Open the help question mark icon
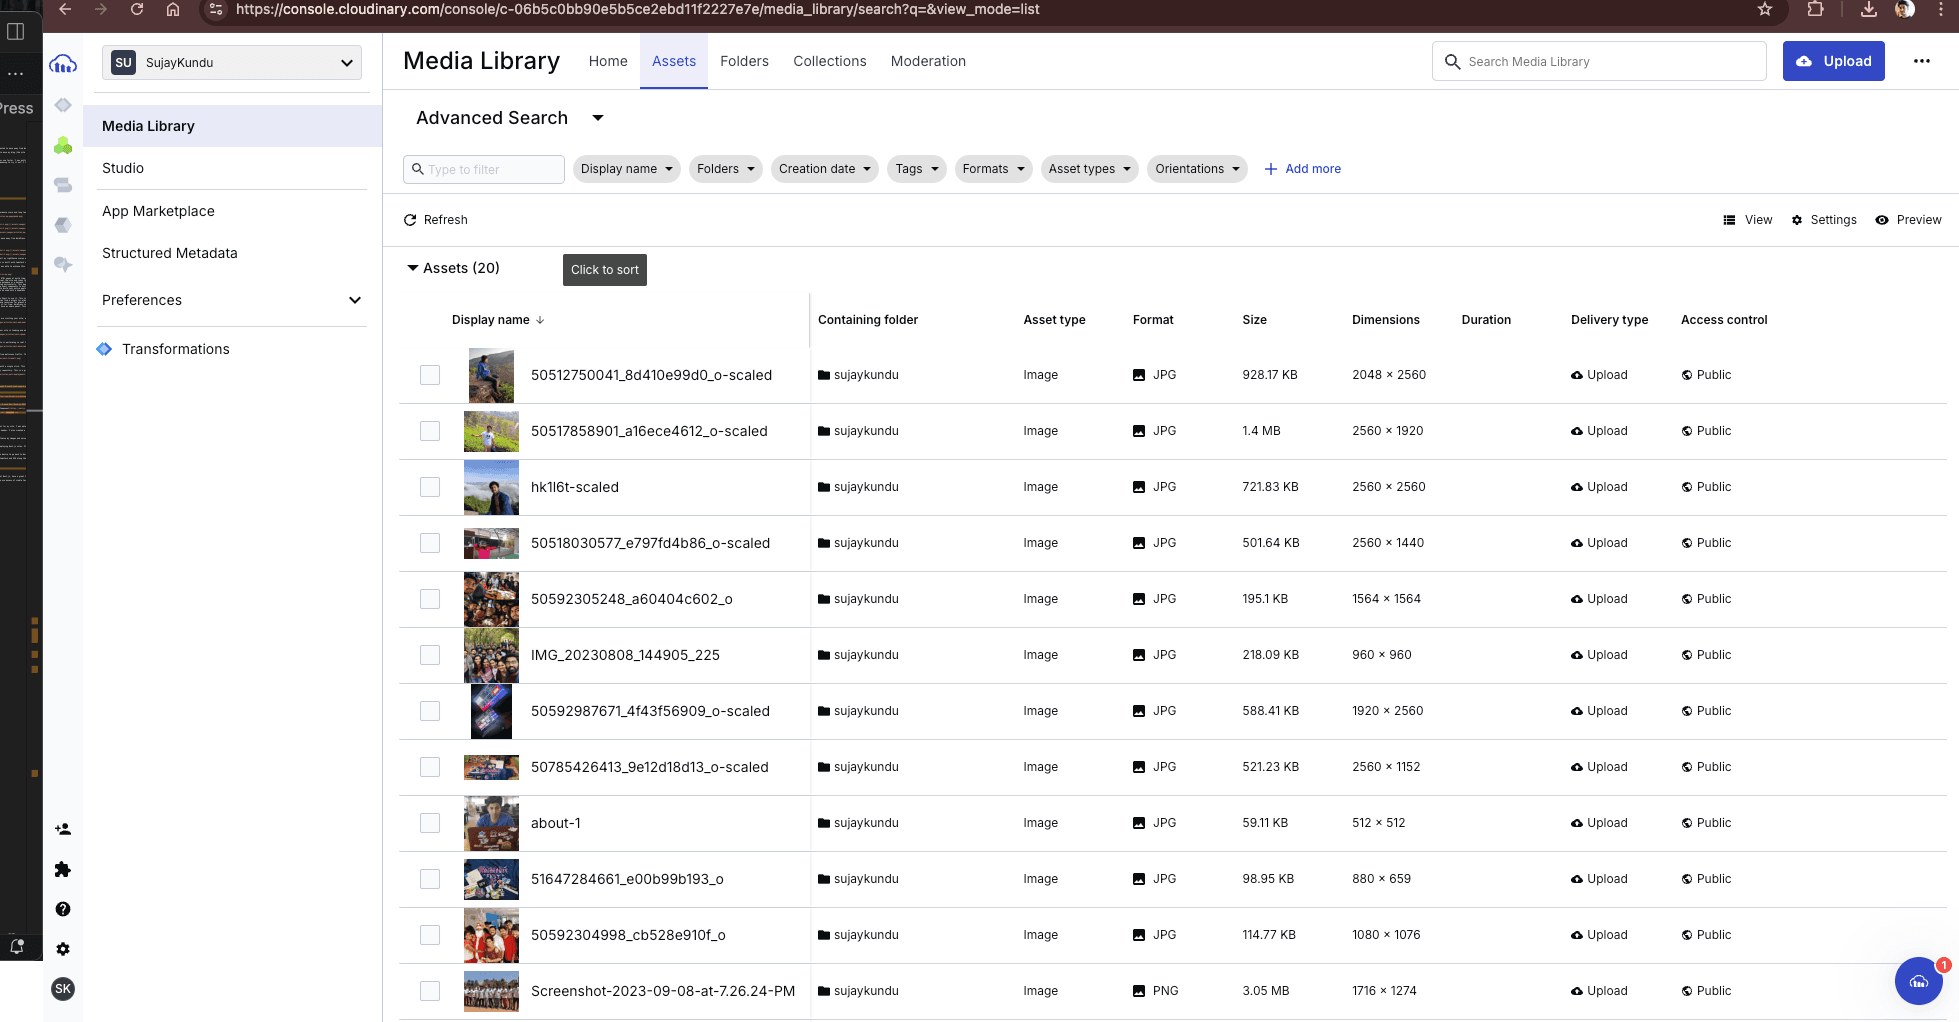Image resolution: width=1959 pixels, height=1022 pixels. (63, 909)
